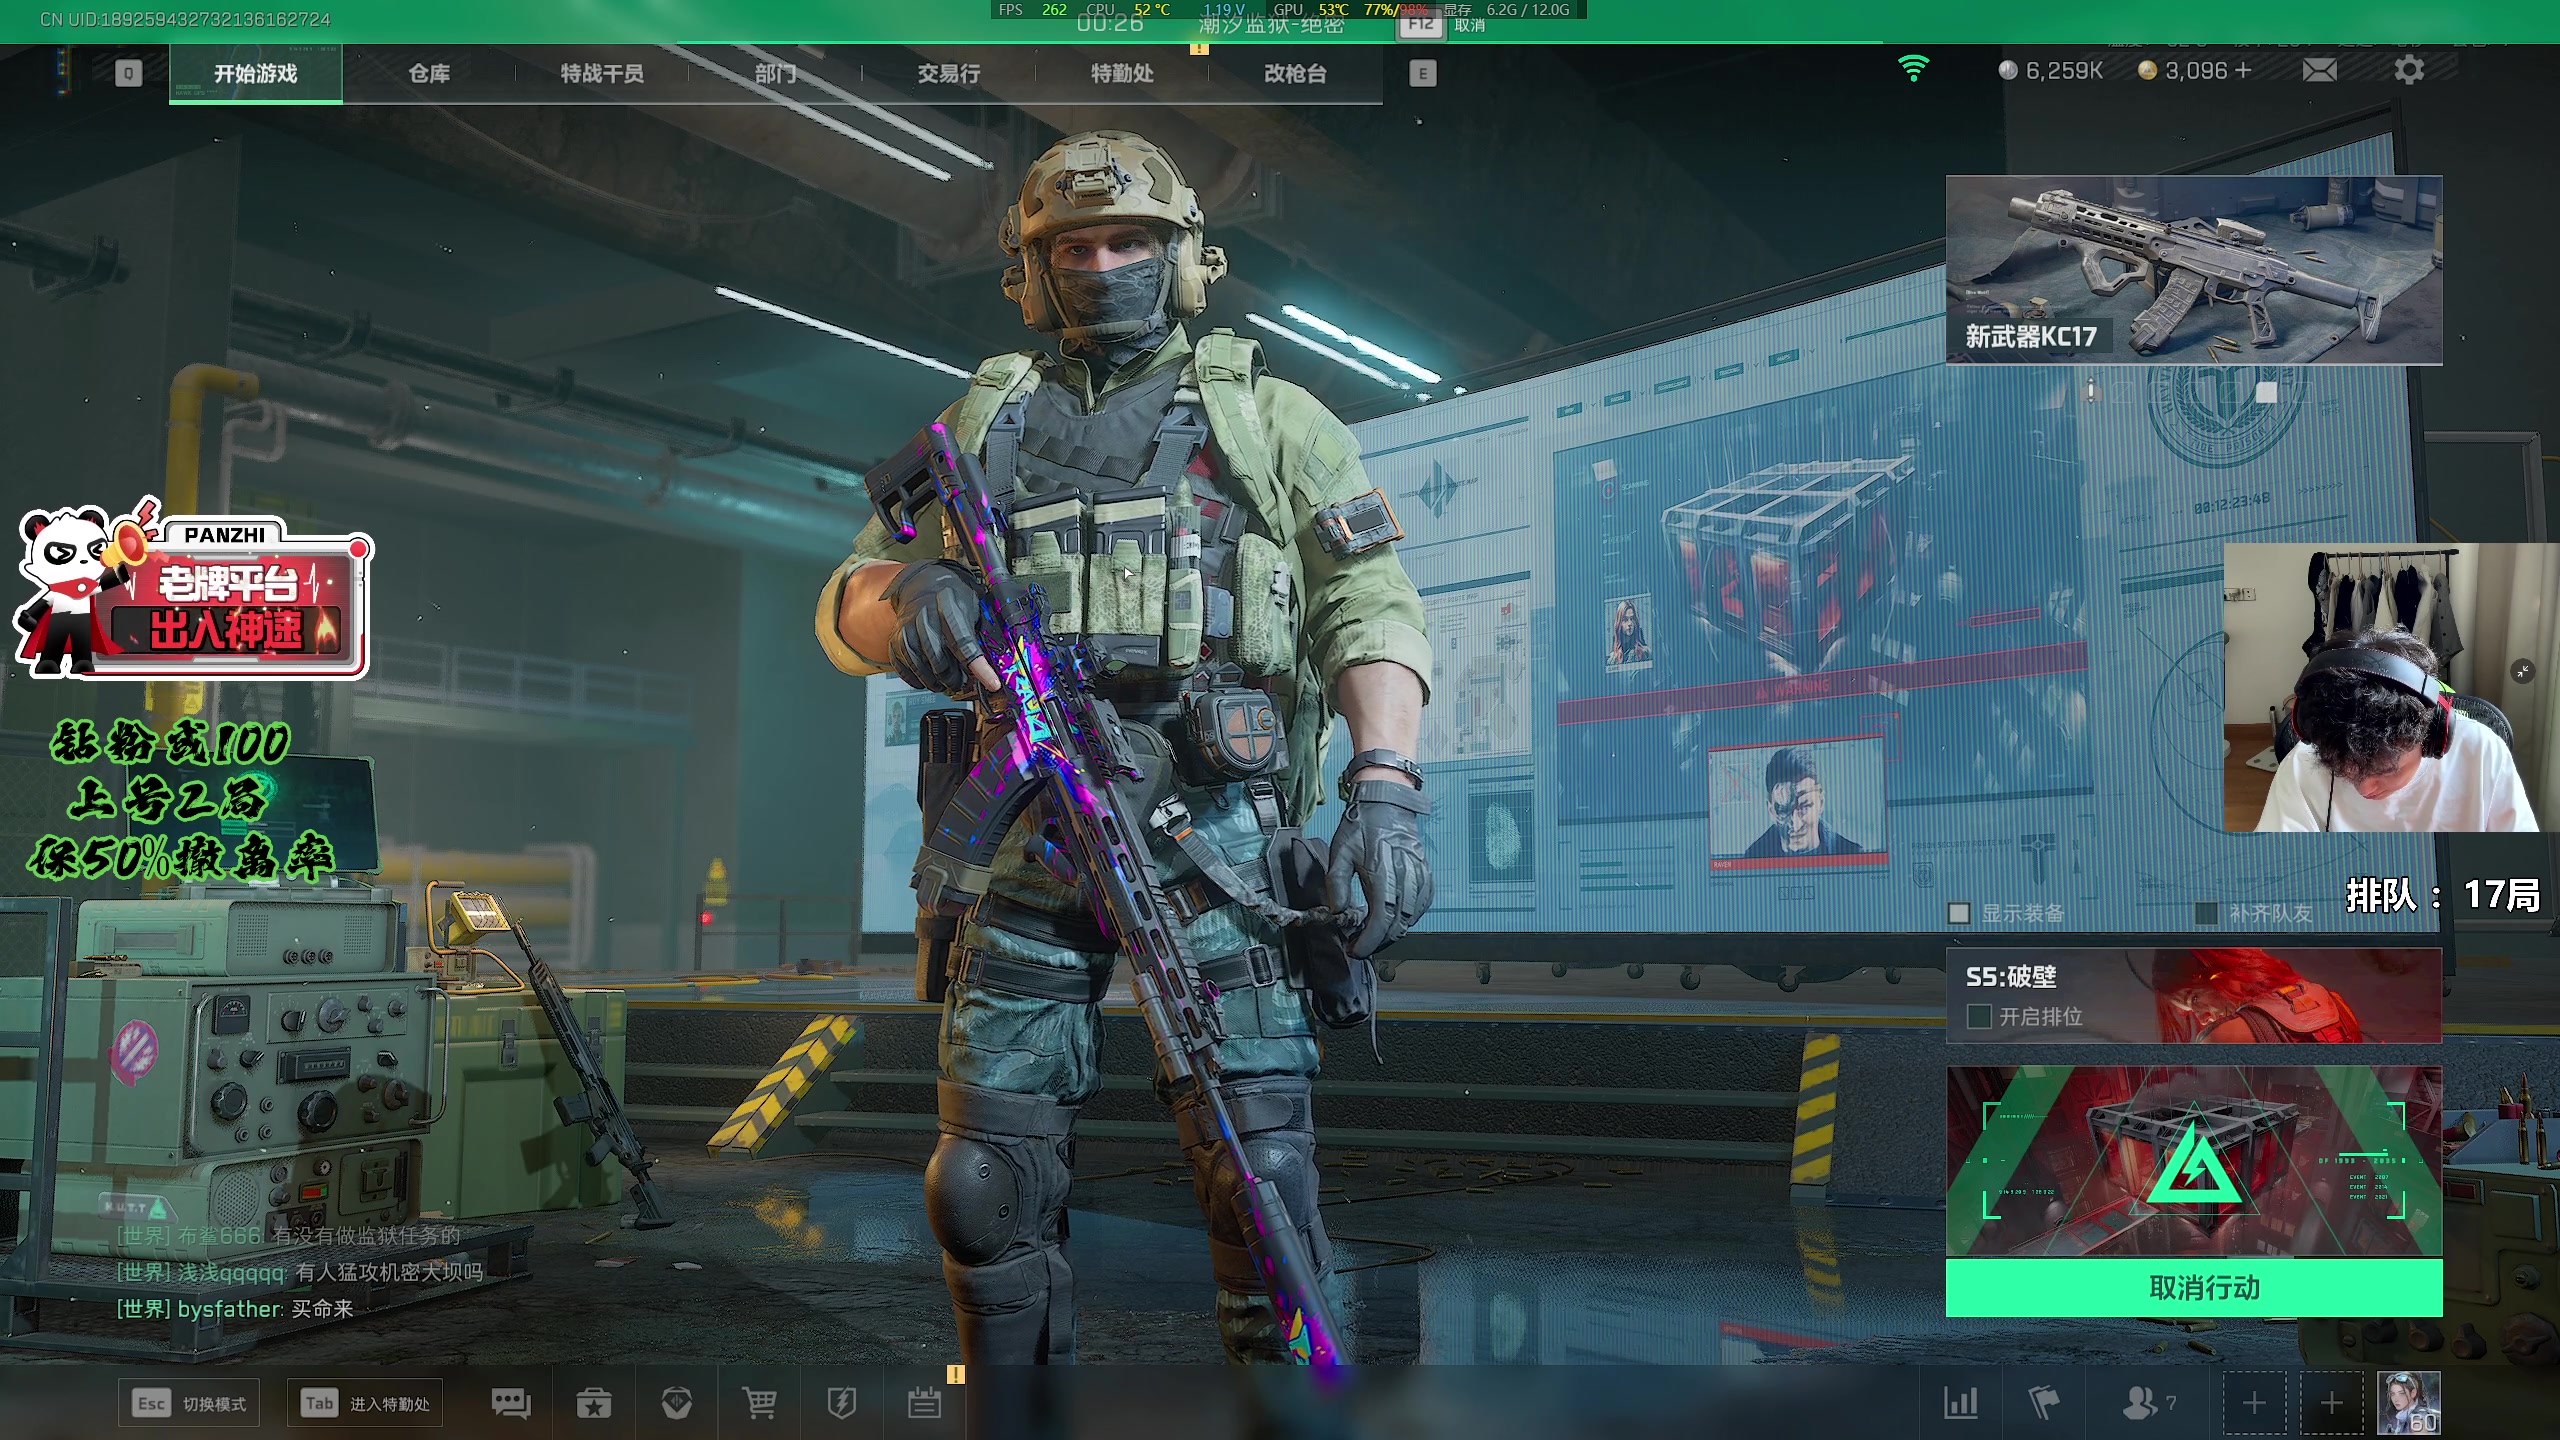The image size is (2560, 1440).
Task: Click world chat message from 浅浅qqqqq
Action: (x=300, y=1272)
